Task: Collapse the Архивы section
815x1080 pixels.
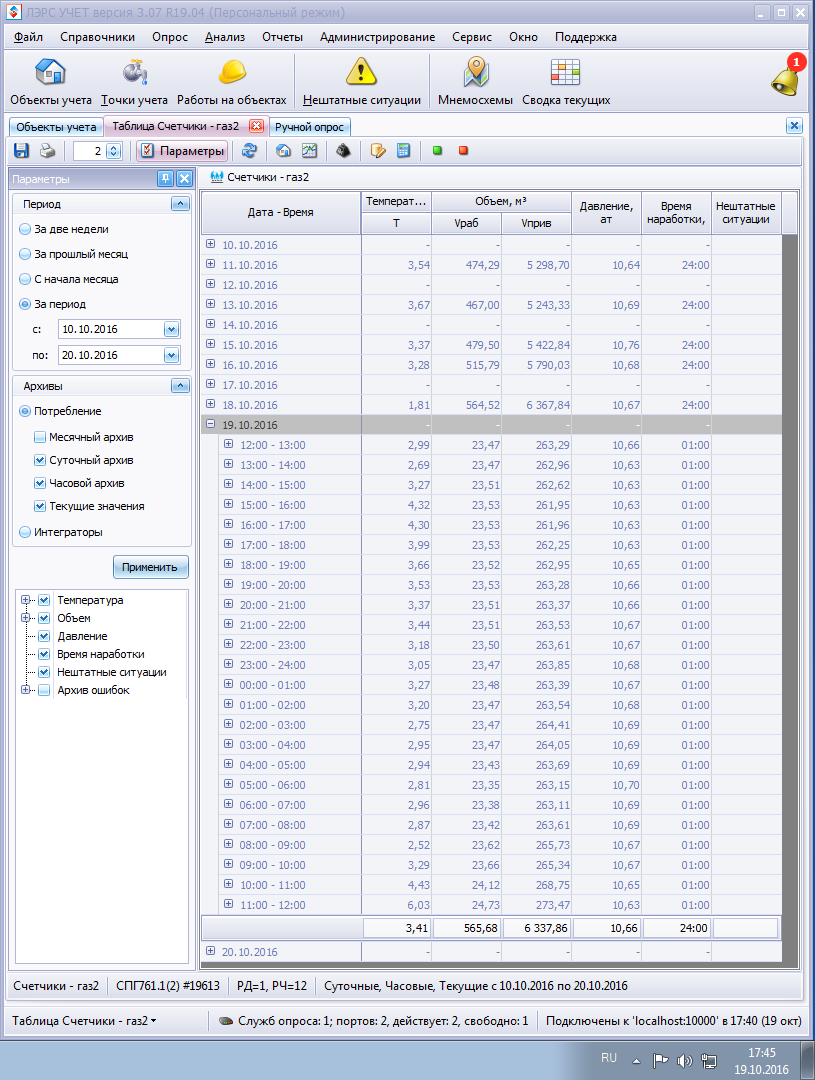Action: pos(180,386)
